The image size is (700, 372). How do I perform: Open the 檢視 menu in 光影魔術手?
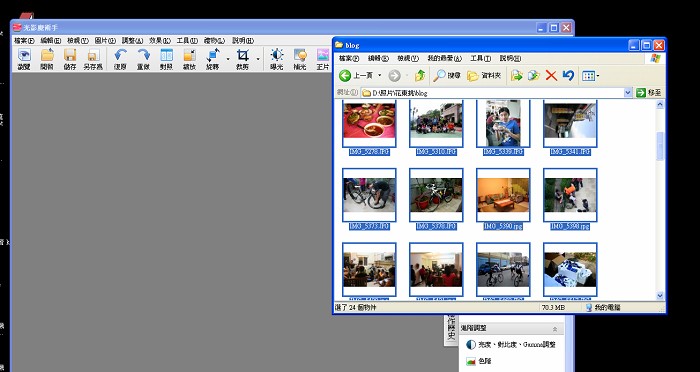click(x=78, y=41)
